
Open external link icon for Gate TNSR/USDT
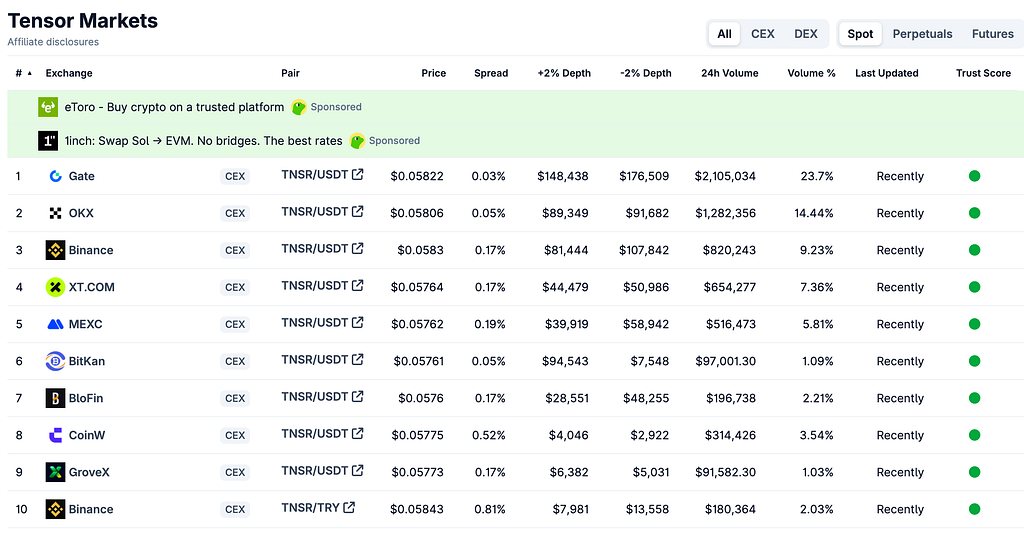358,174
